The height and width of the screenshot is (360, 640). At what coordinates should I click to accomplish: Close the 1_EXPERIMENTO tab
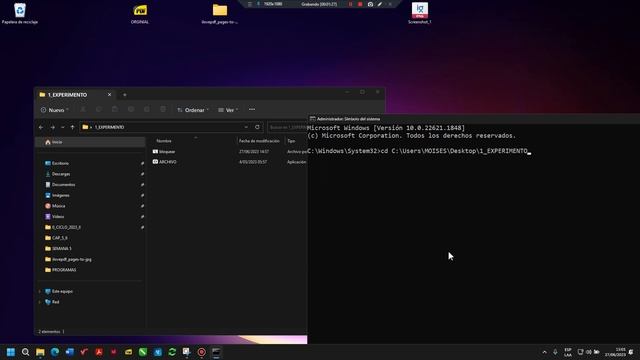point(109,95)
